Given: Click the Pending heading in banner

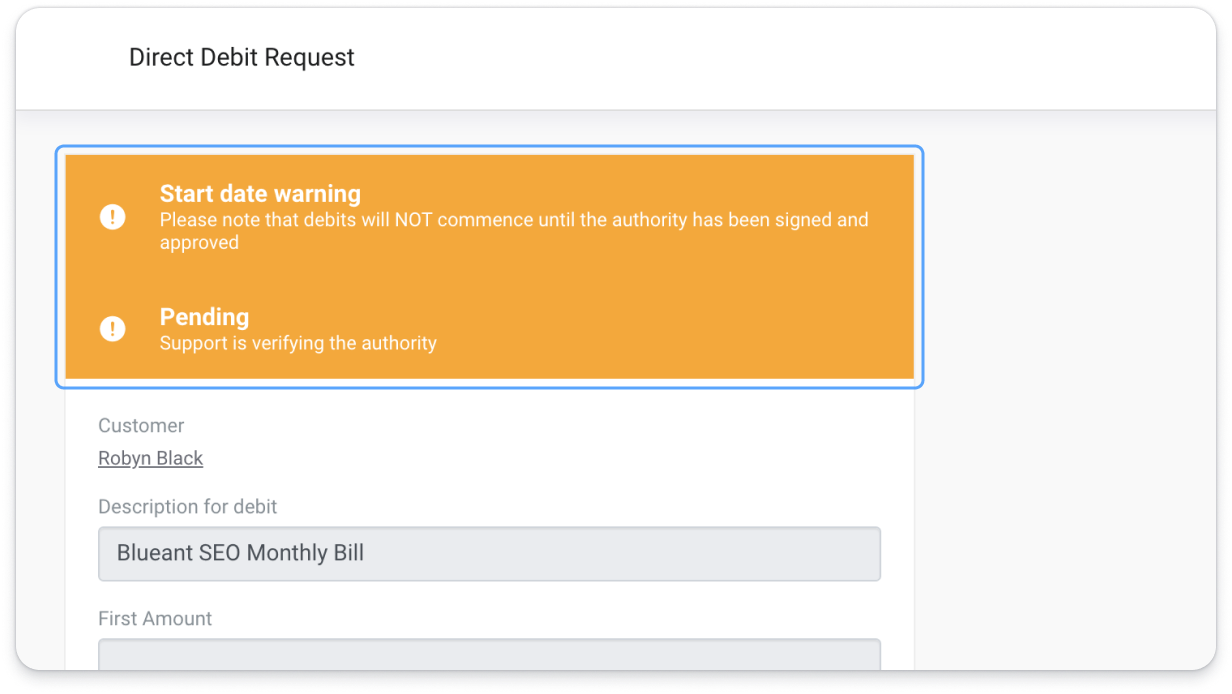Looking at the screenshot, I should click(x=204, y=317).
